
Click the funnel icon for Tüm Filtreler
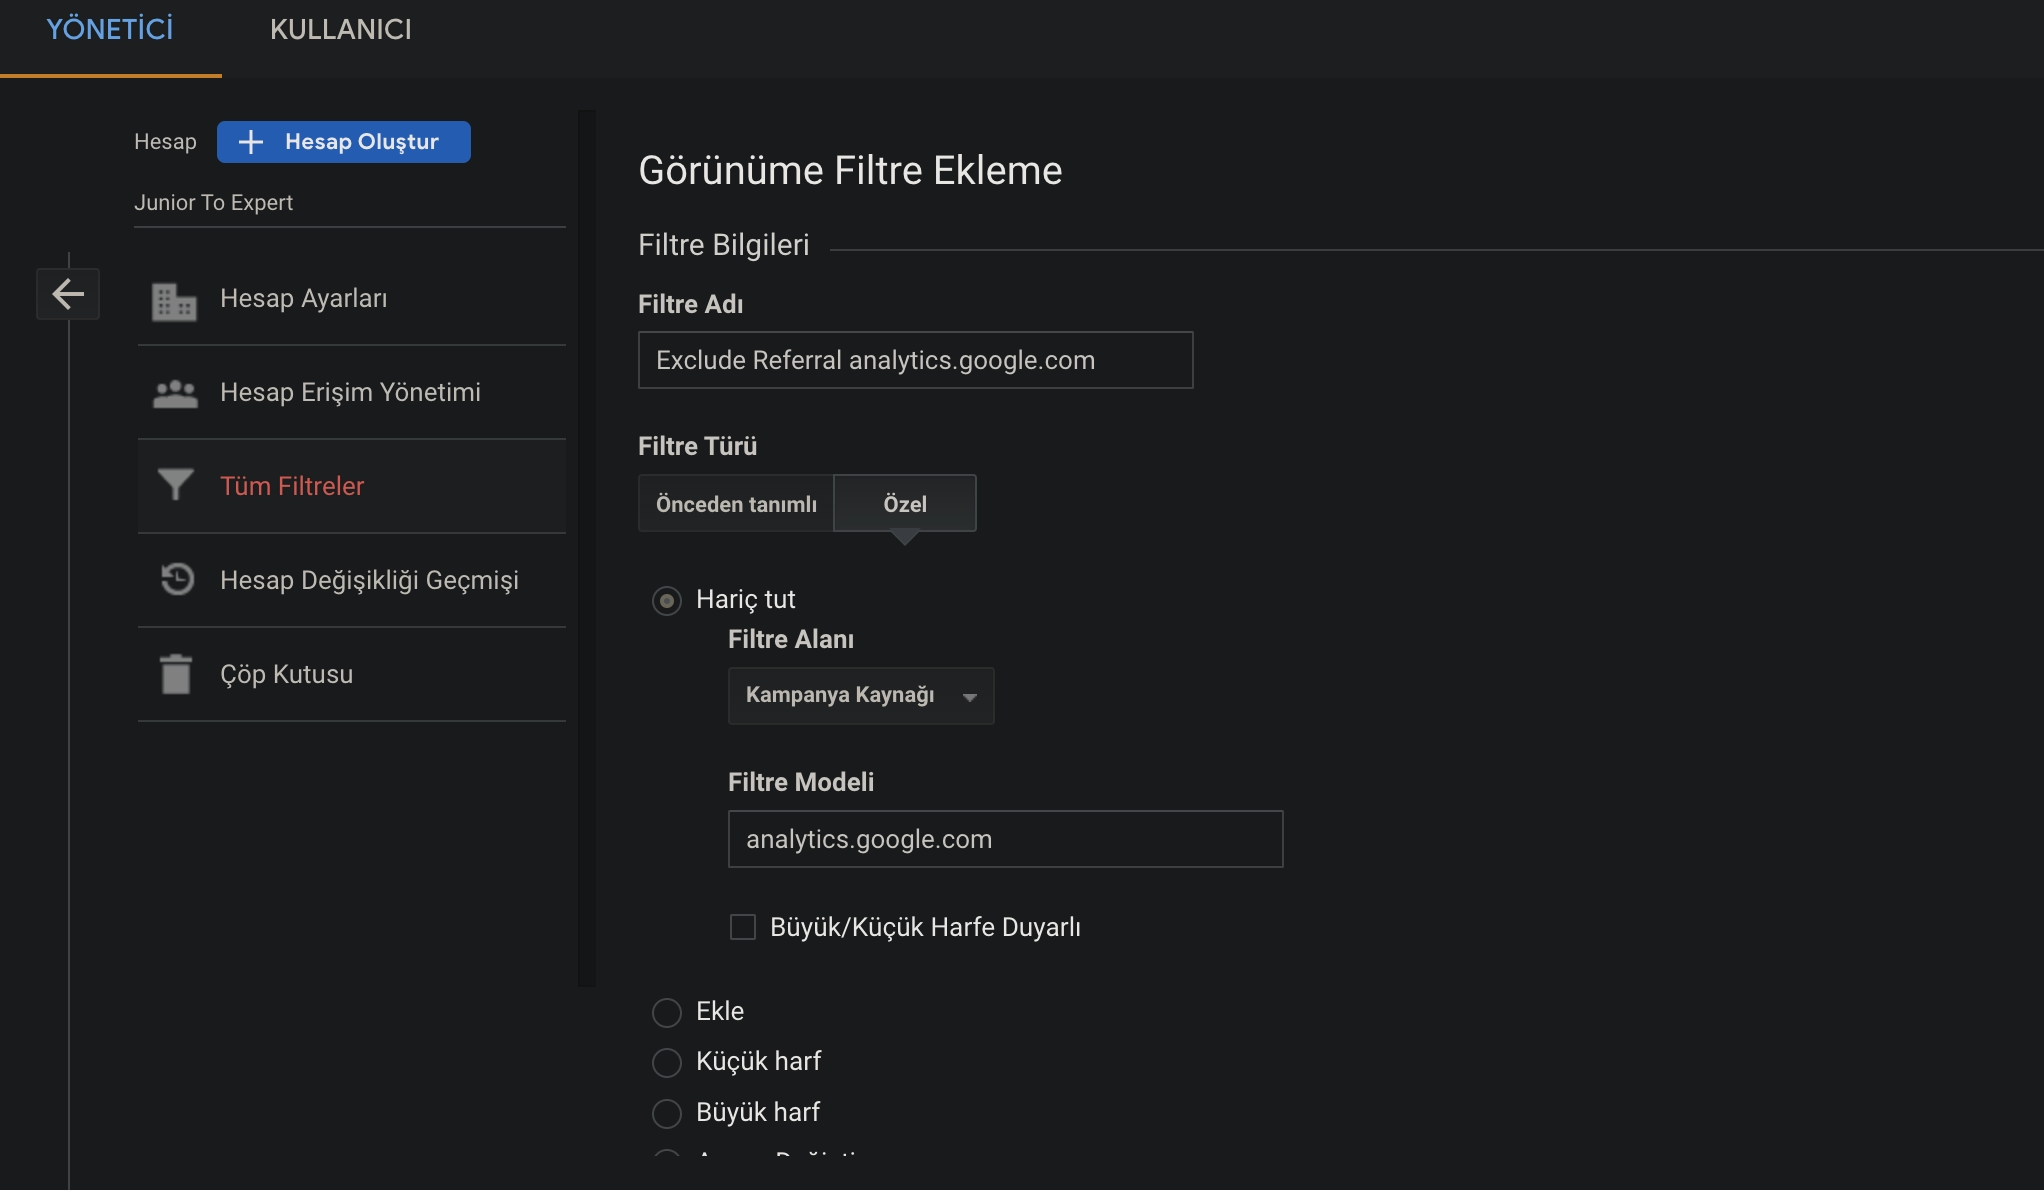point(175,485)
